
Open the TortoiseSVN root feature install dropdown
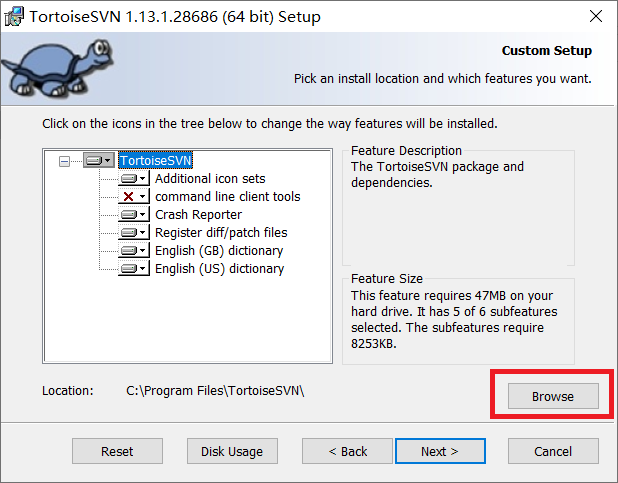(x=99, y=160)
